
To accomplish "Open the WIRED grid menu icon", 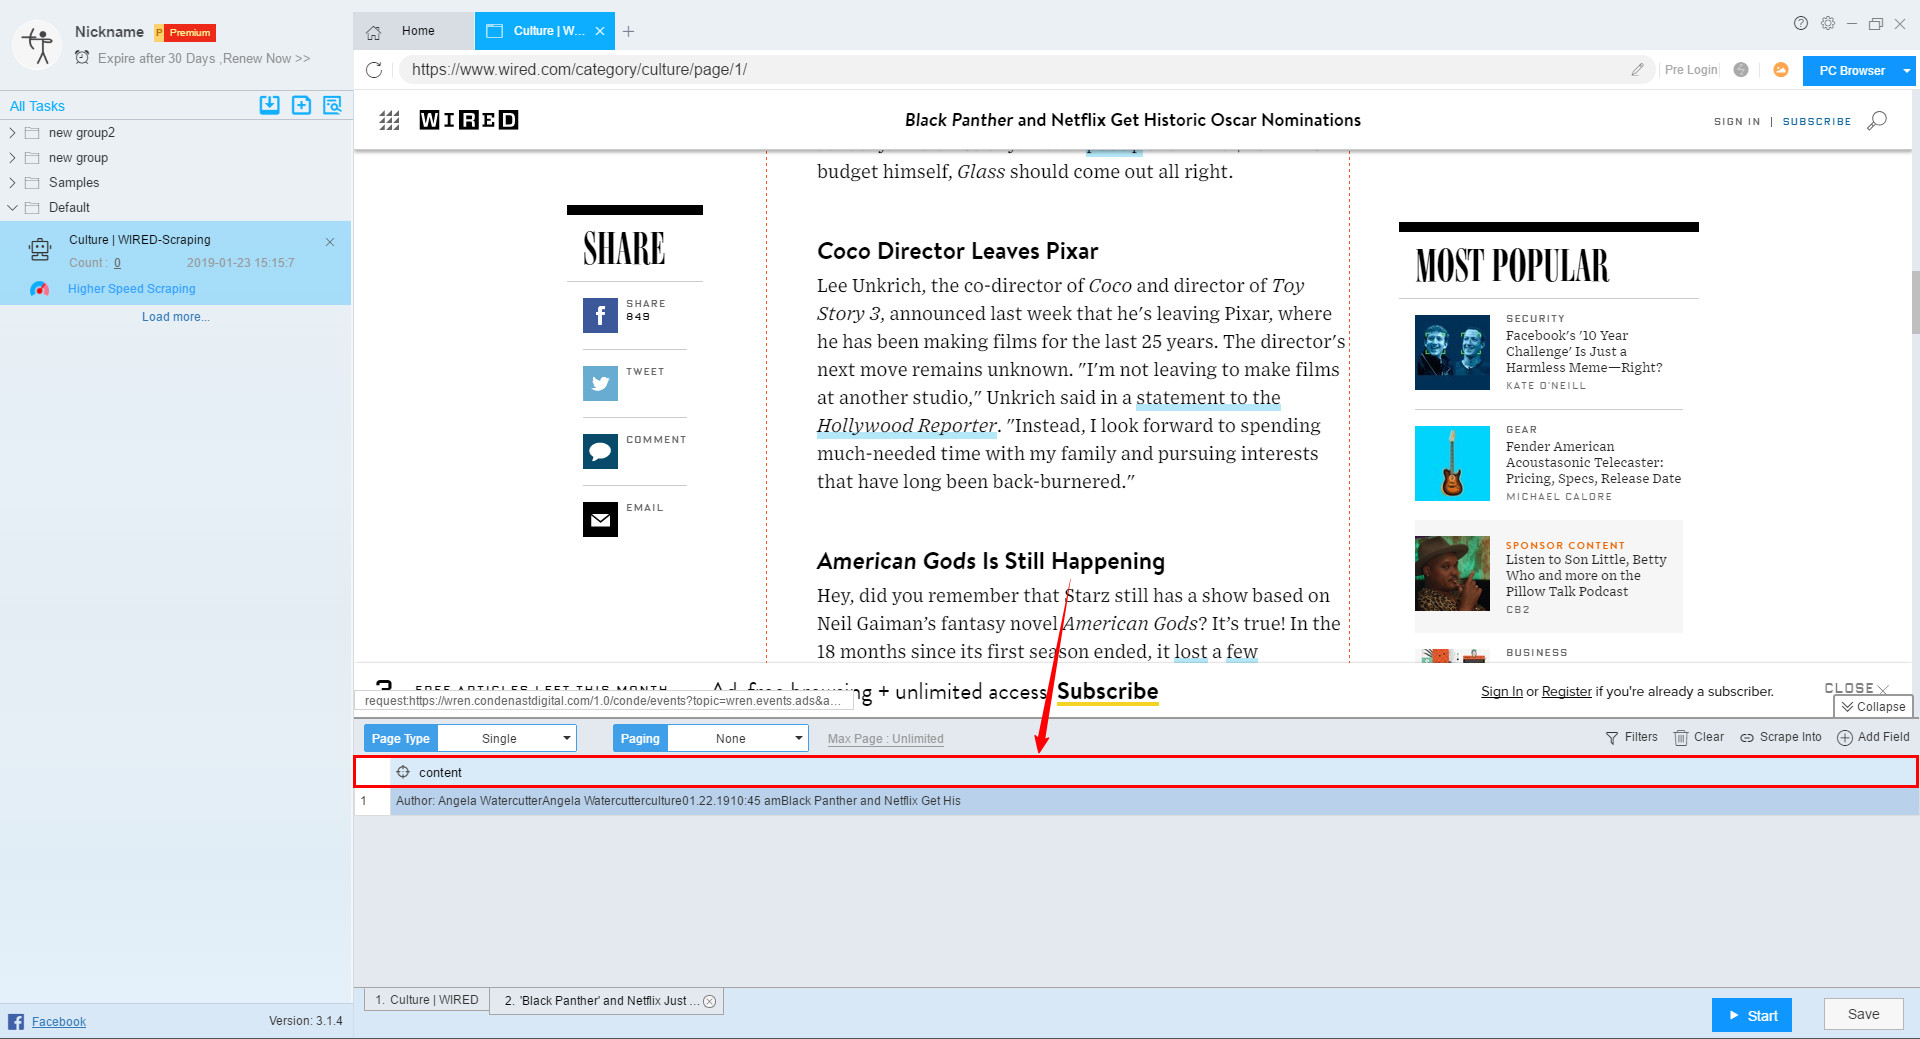I will click(390, 120).
